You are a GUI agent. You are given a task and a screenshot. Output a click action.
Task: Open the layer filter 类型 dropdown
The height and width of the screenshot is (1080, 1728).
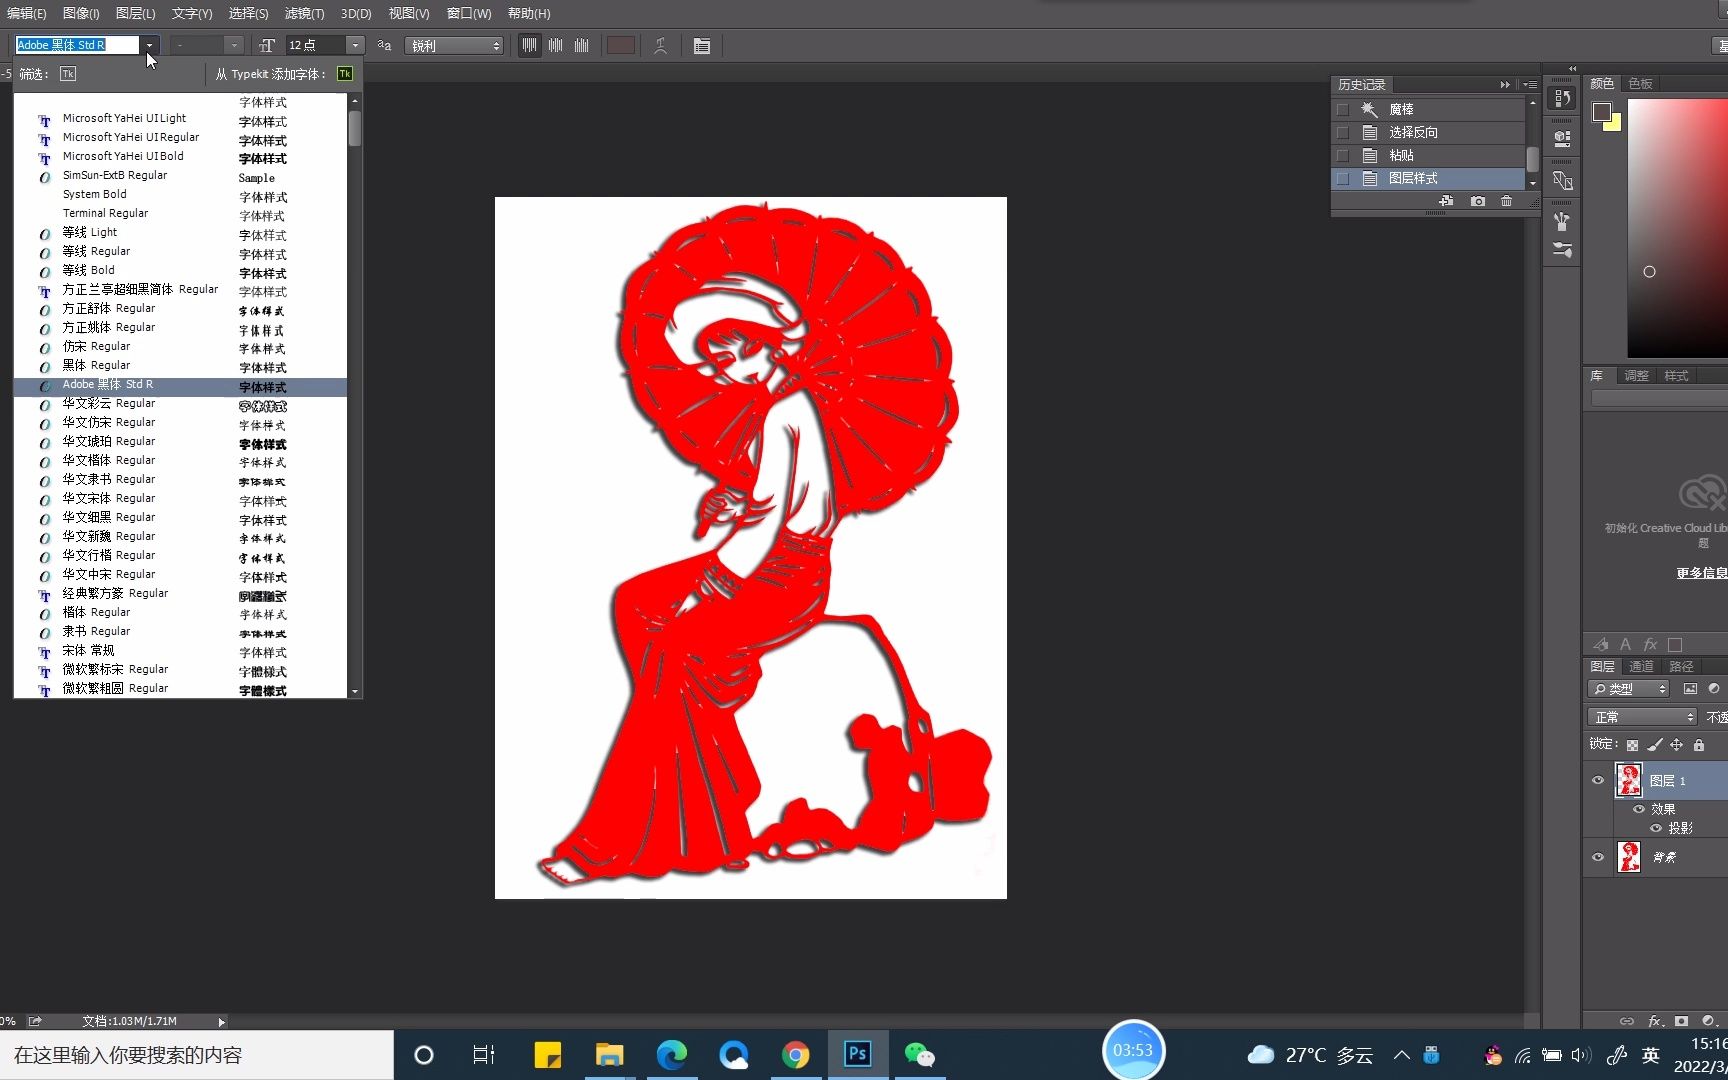(1628, 689)
